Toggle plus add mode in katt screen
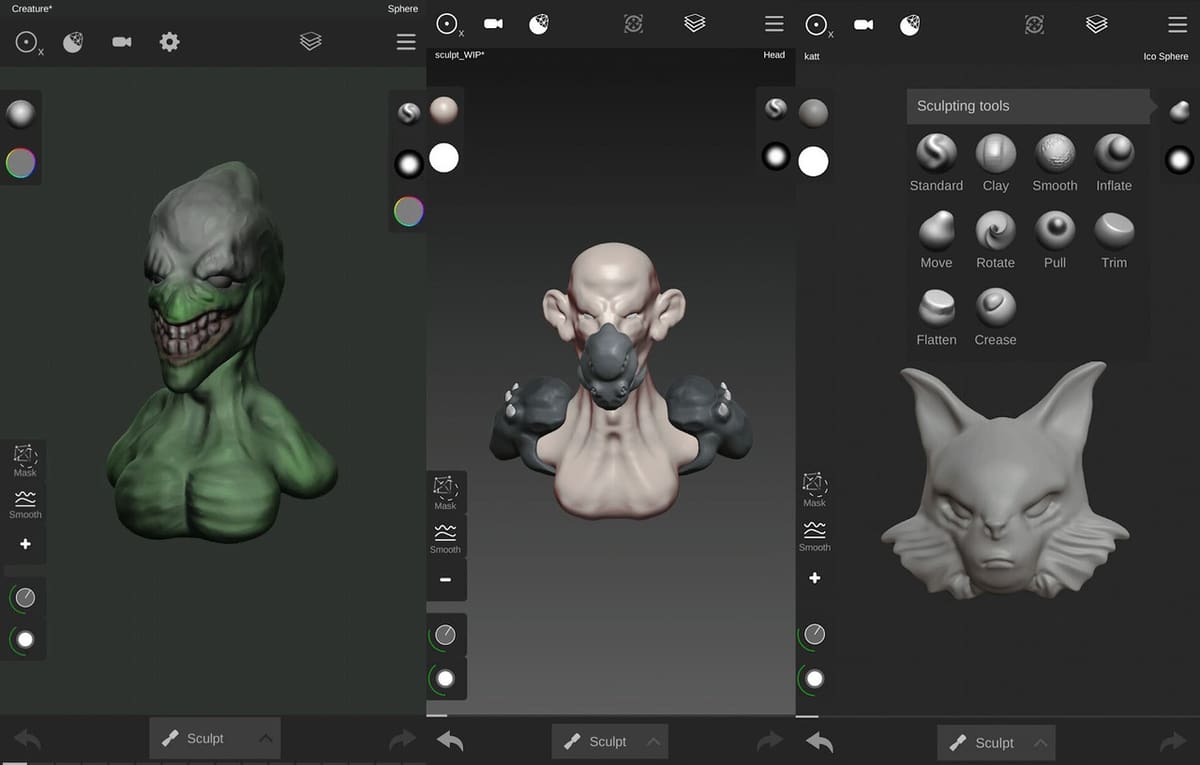Image resolution: width=1200 pixels, height=765 pixels. point(815,578)
